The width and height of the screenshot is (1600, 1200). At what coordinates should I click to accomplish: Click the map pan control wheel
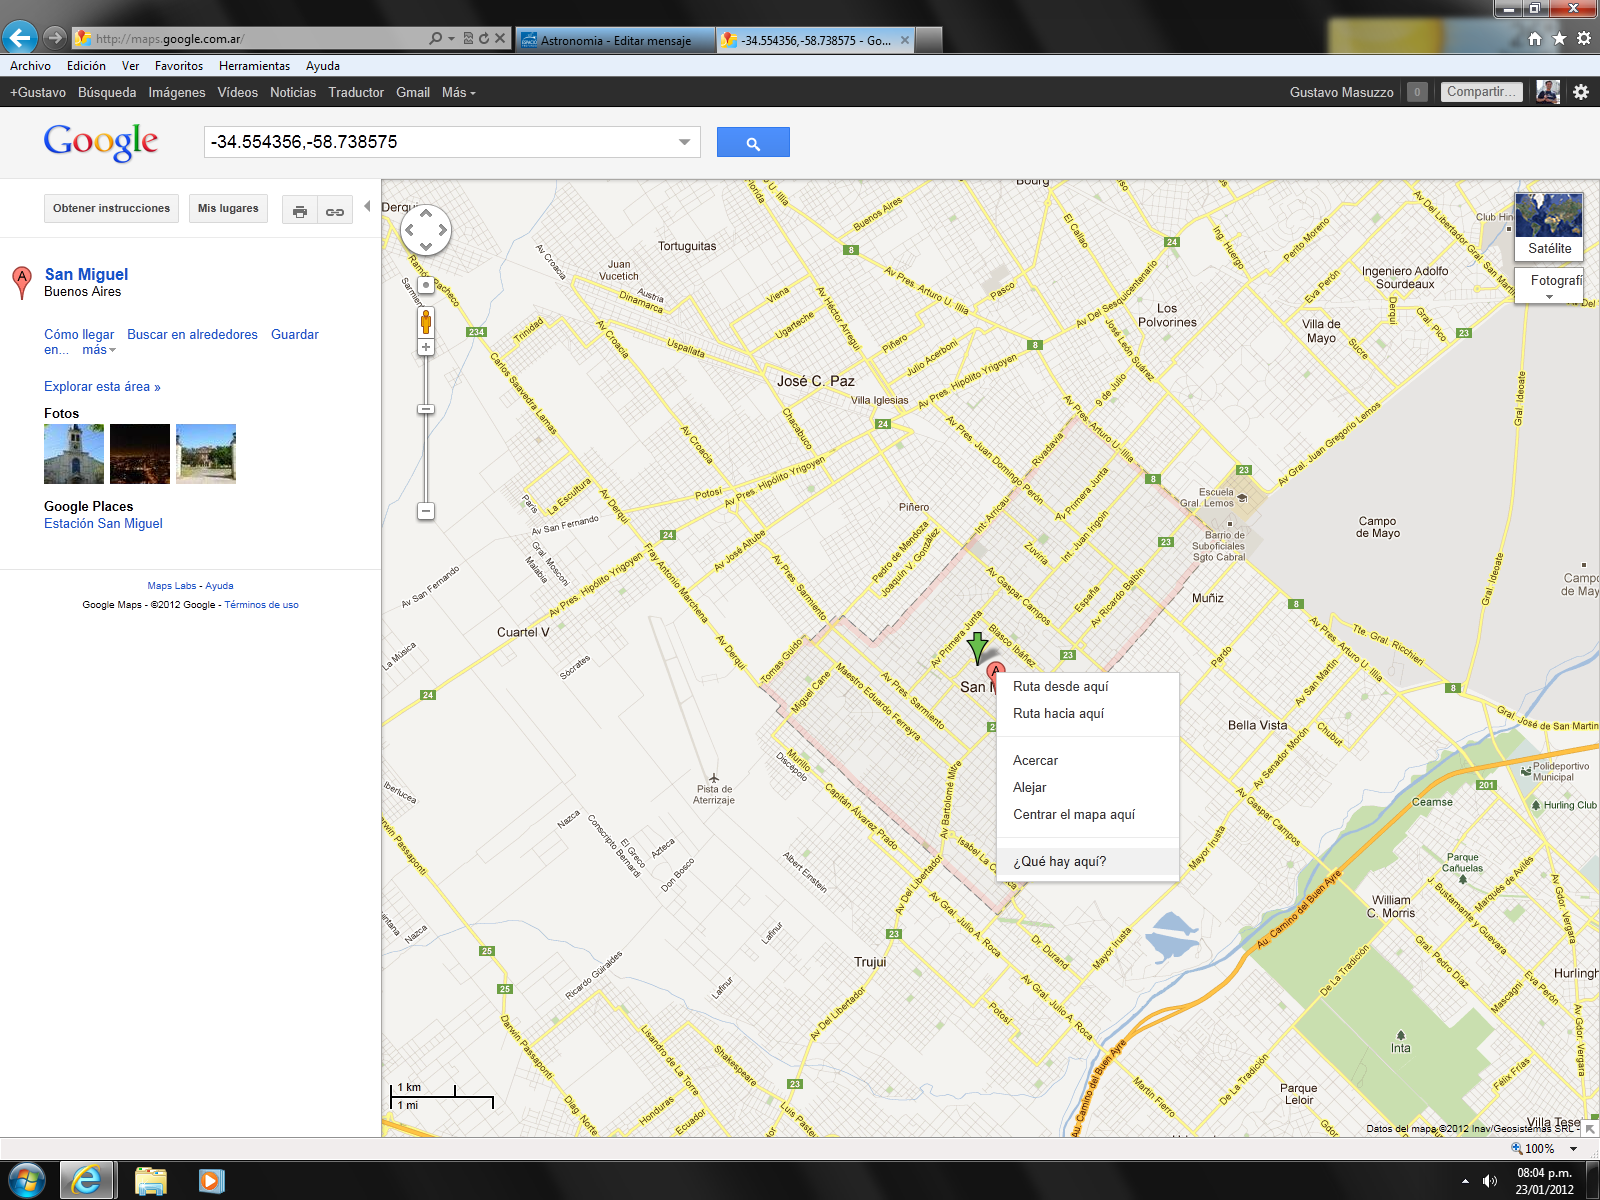tap(426, 230)
